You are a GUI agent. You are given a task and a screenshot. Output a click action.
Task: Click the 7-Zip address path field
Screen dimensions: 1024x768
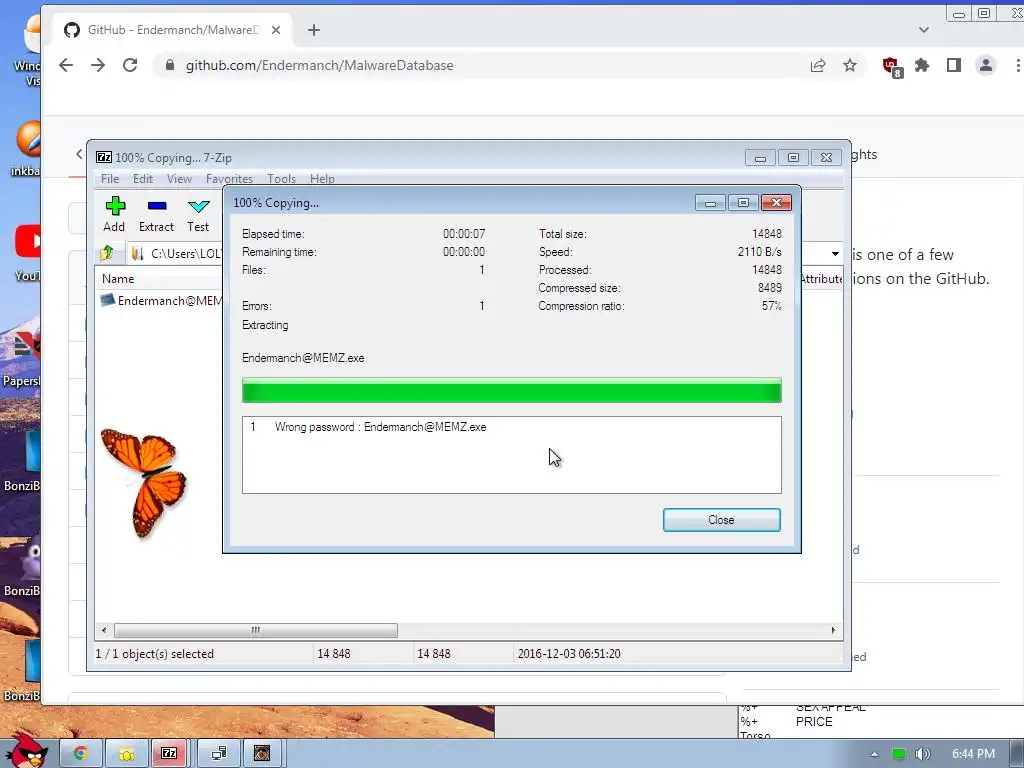coord(177,253)
